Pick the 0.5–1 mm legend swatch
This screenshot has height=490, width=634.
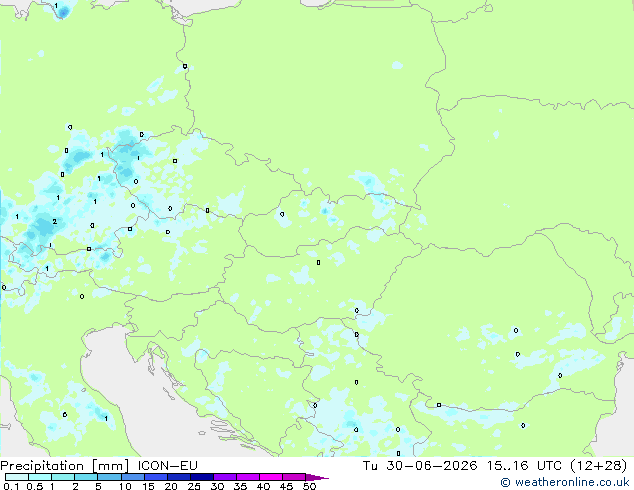[40, 477]
